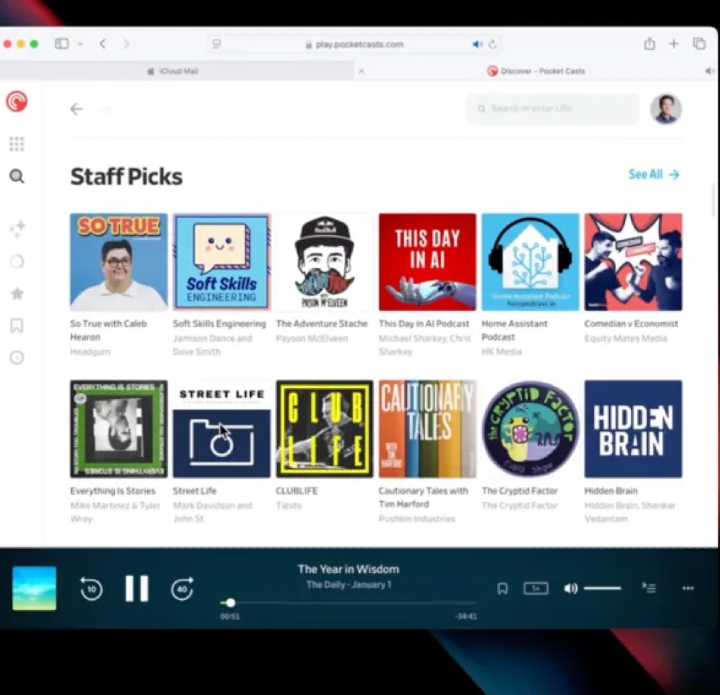Image resolution: width=720 pixels, height=695 pixels.
Task: Bookmark the current episode in player
Action: click(x=502, y=589)
